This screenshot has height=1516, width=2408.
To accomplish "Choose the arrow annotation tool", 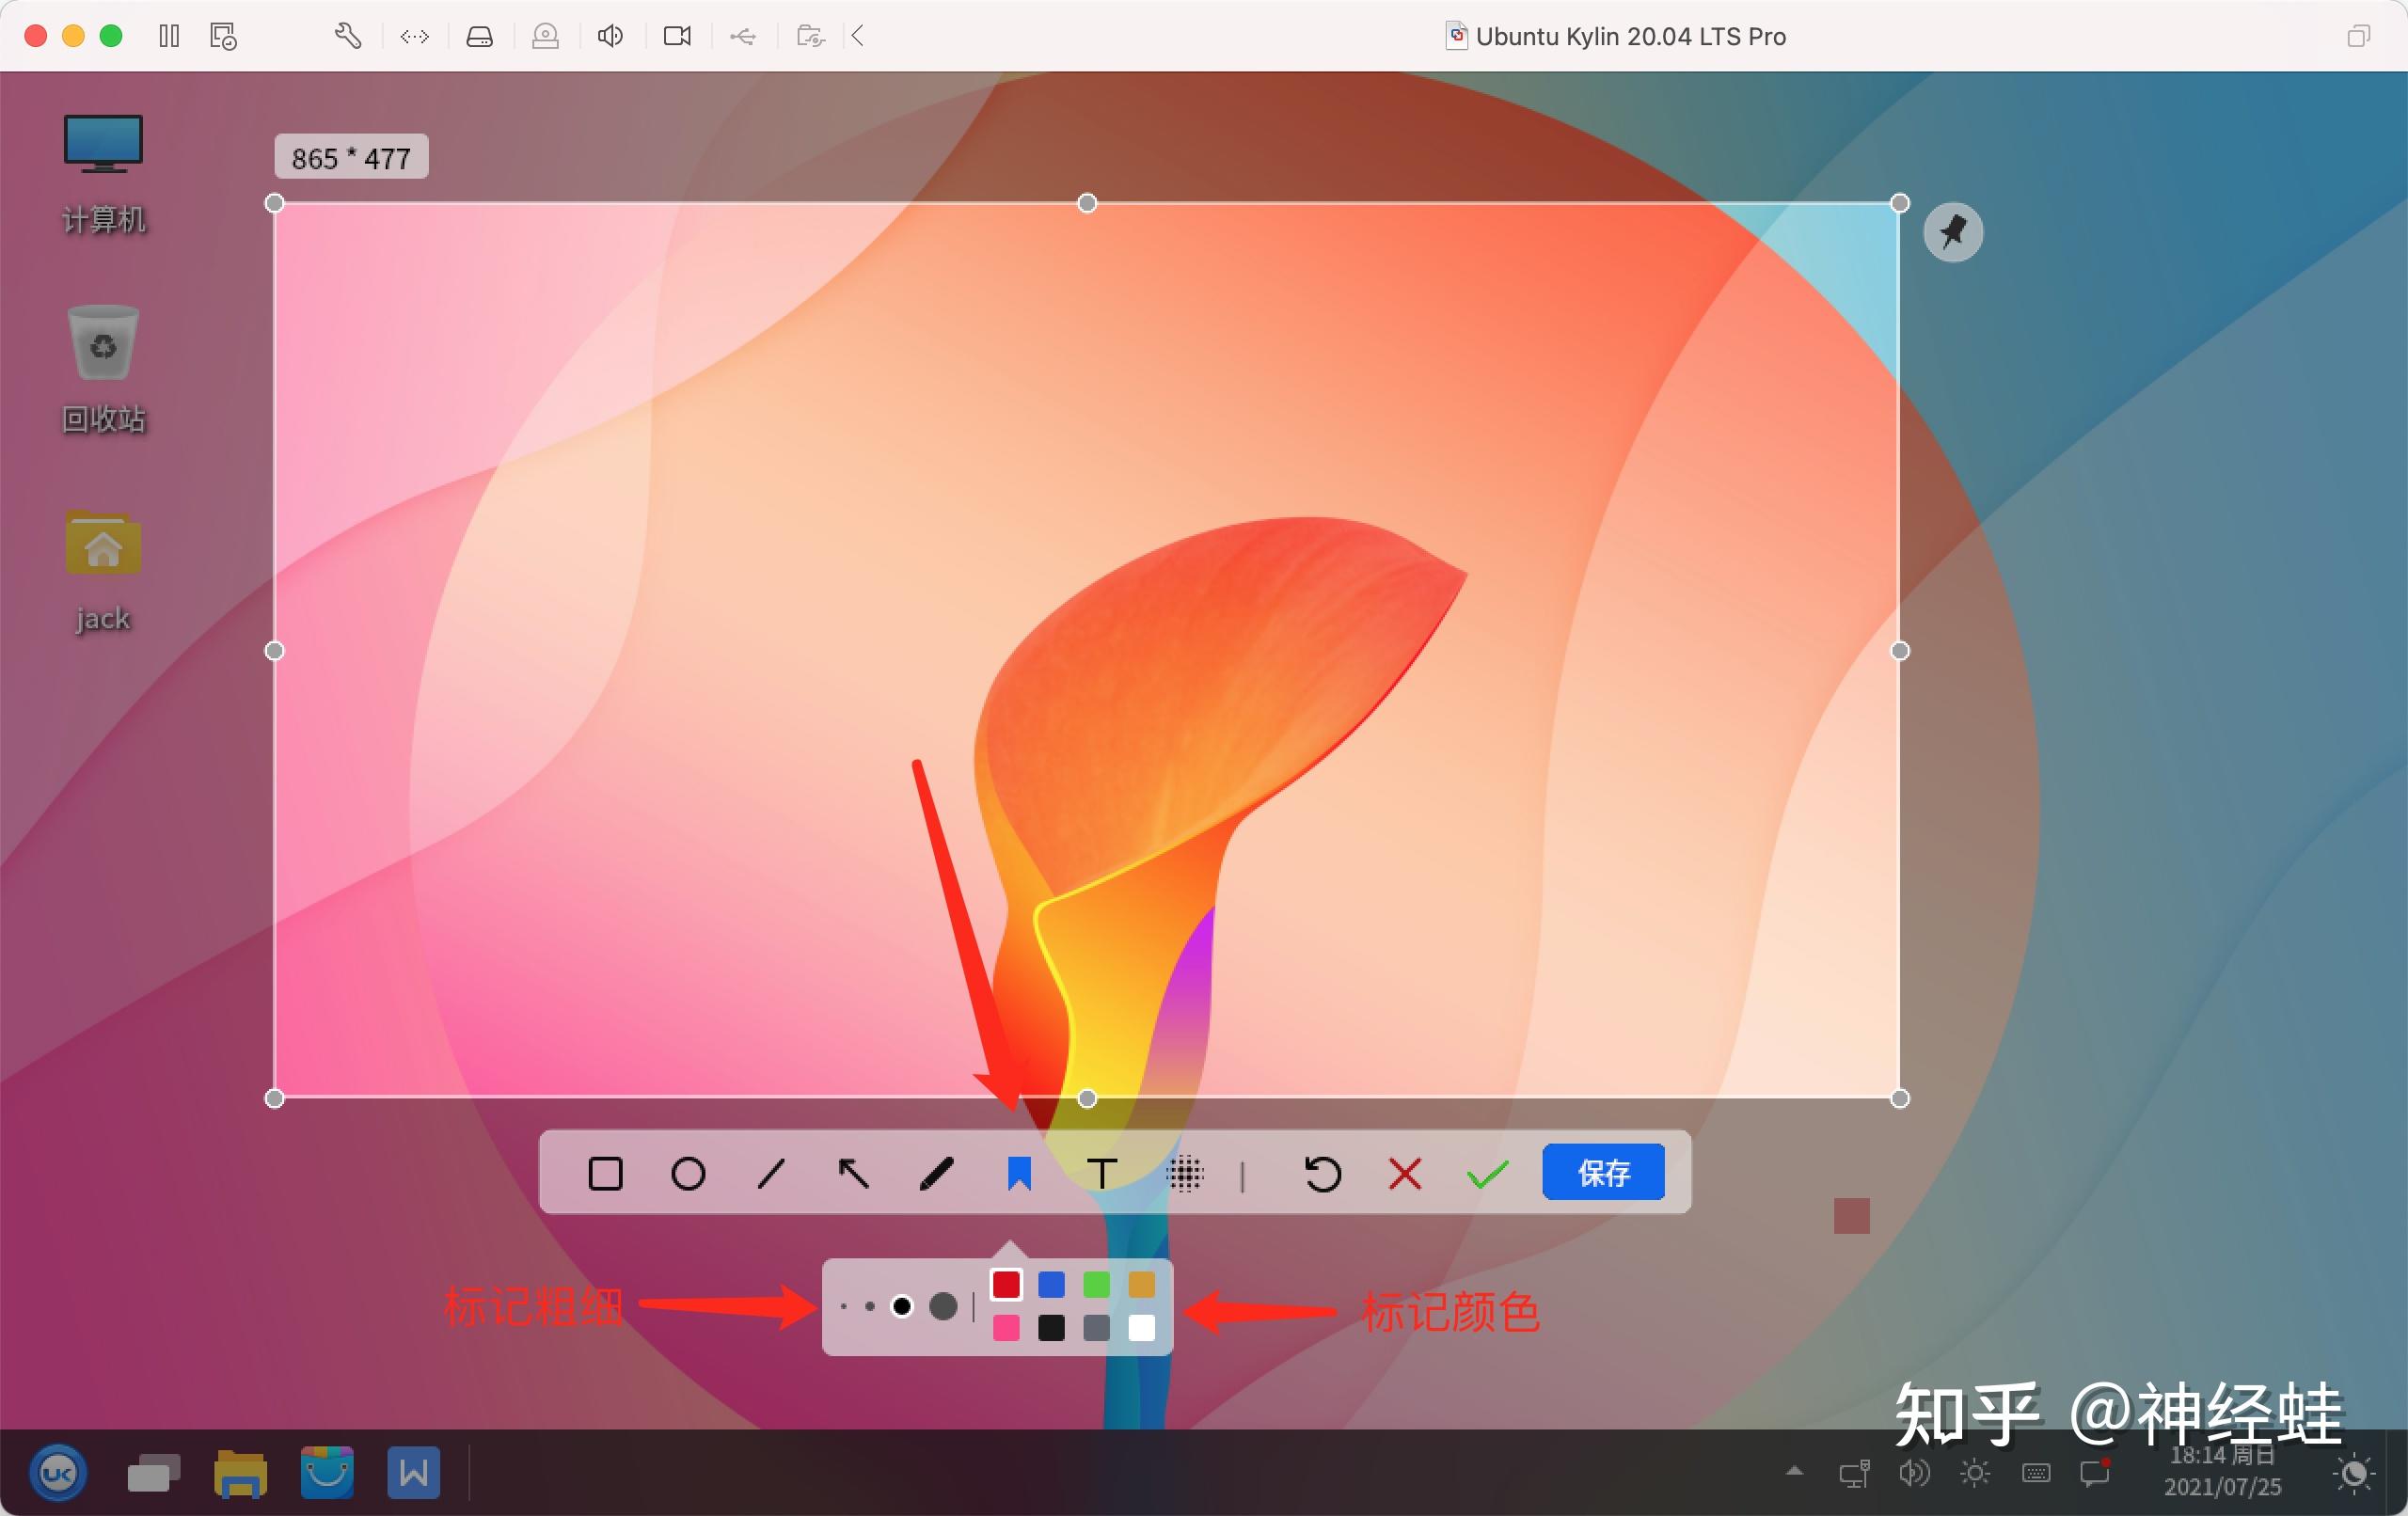I will pyautogui.click(x=853, y=1173).
